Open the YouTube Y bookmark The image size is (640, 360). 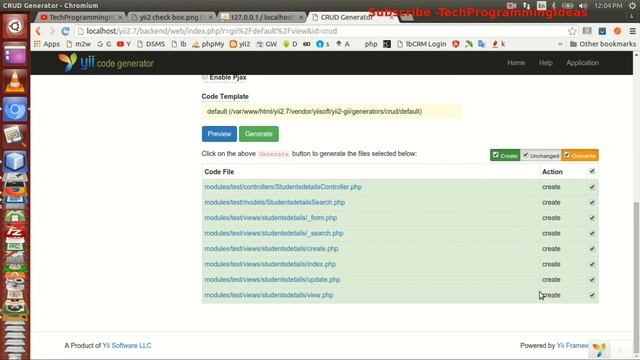pyautogui.click(x=124, y=44)
